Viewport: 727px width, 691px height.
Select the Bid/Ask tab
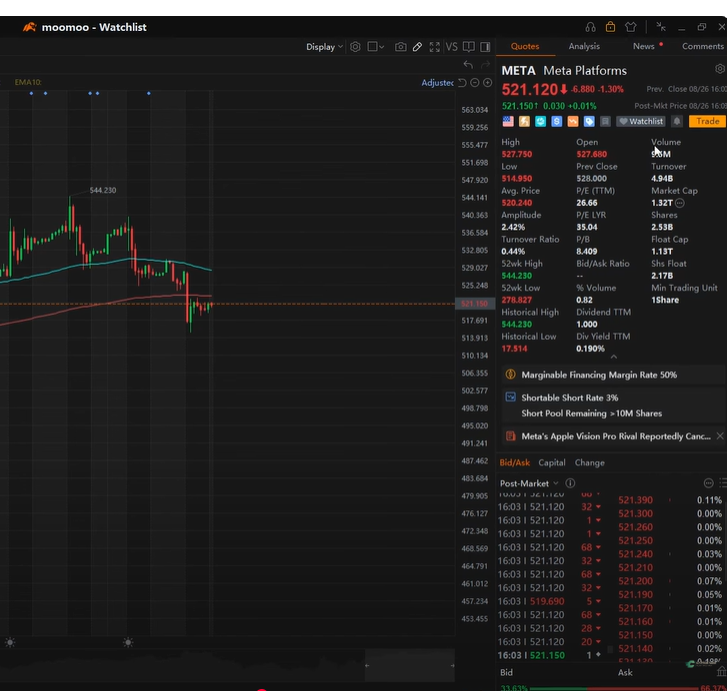(515, 463)
